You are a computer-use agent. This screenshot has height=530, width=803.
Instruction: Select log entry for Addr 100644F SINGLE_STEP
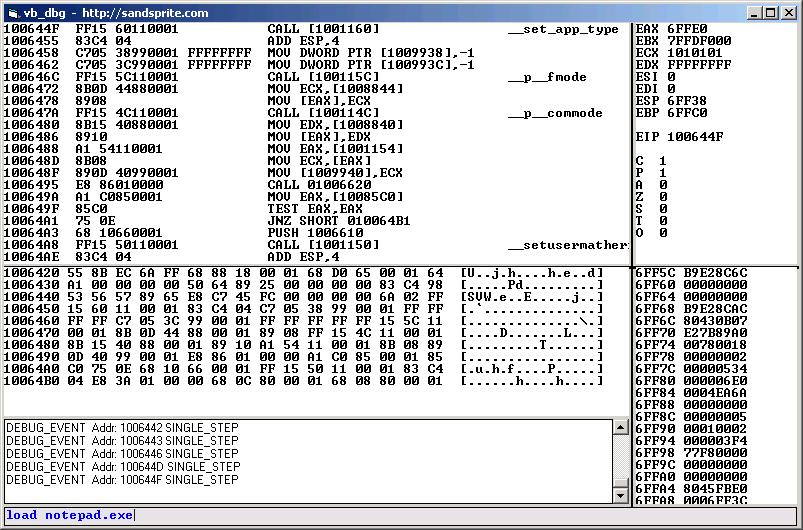click(122, 479)
